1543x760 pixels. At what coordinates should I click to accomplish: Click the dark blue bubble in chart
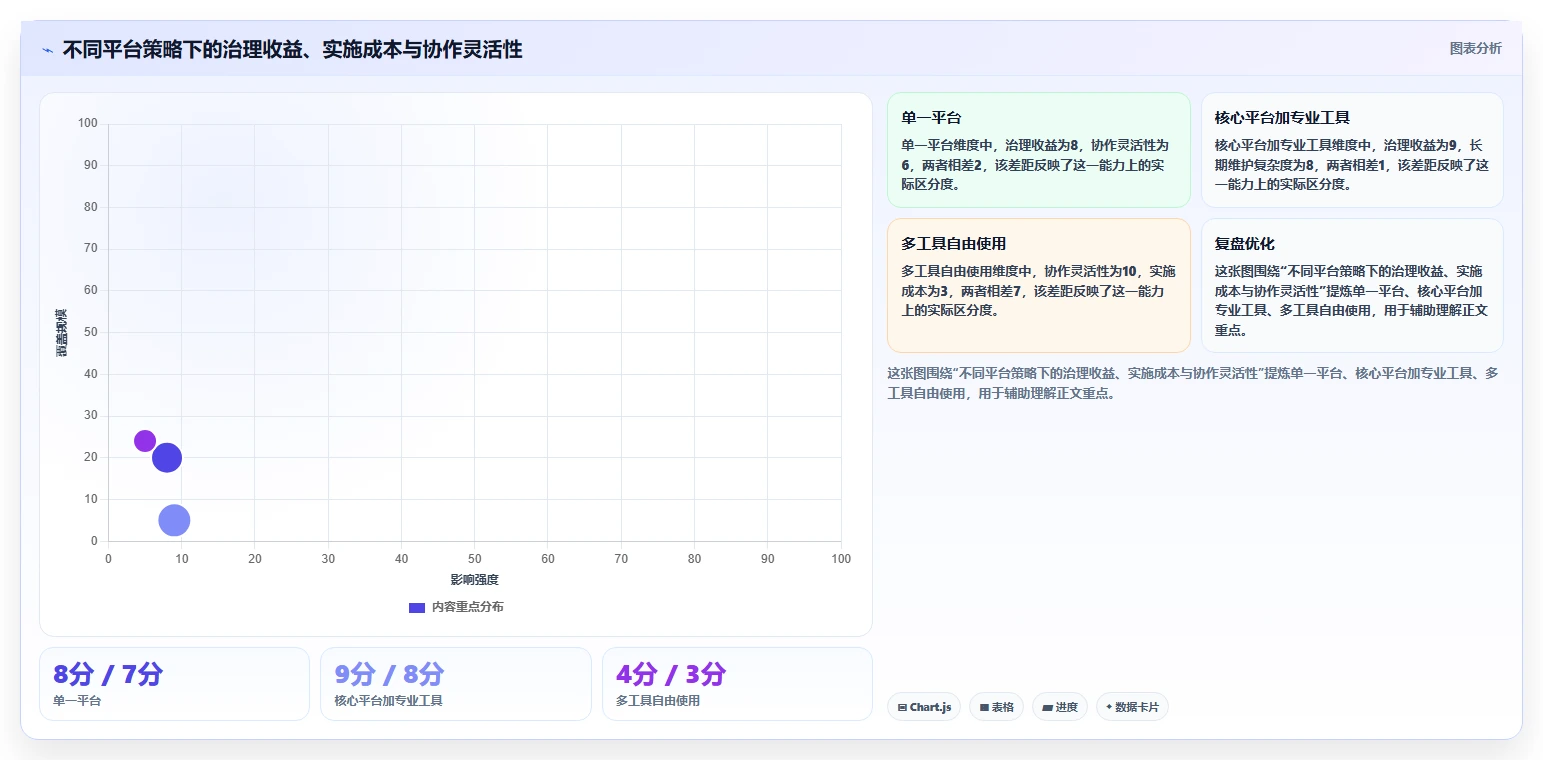167,458
